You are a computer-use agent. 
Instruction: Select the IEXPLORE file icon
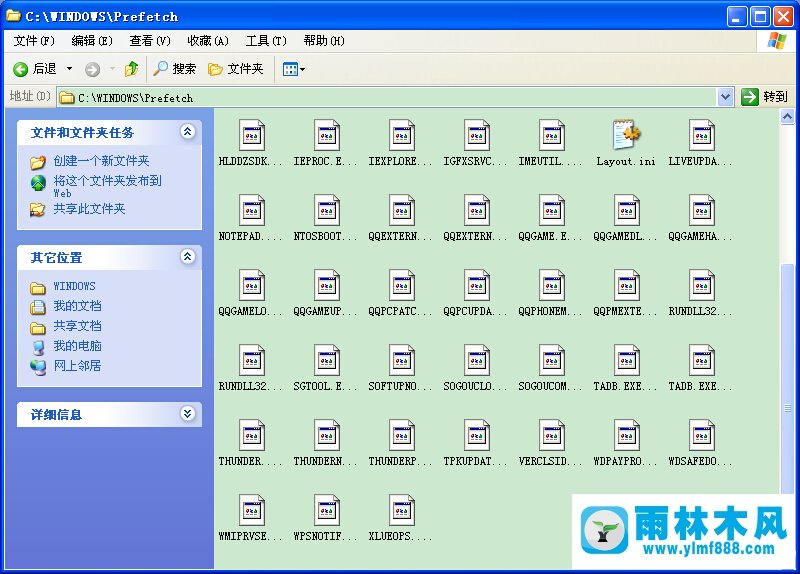click(402, 135)
